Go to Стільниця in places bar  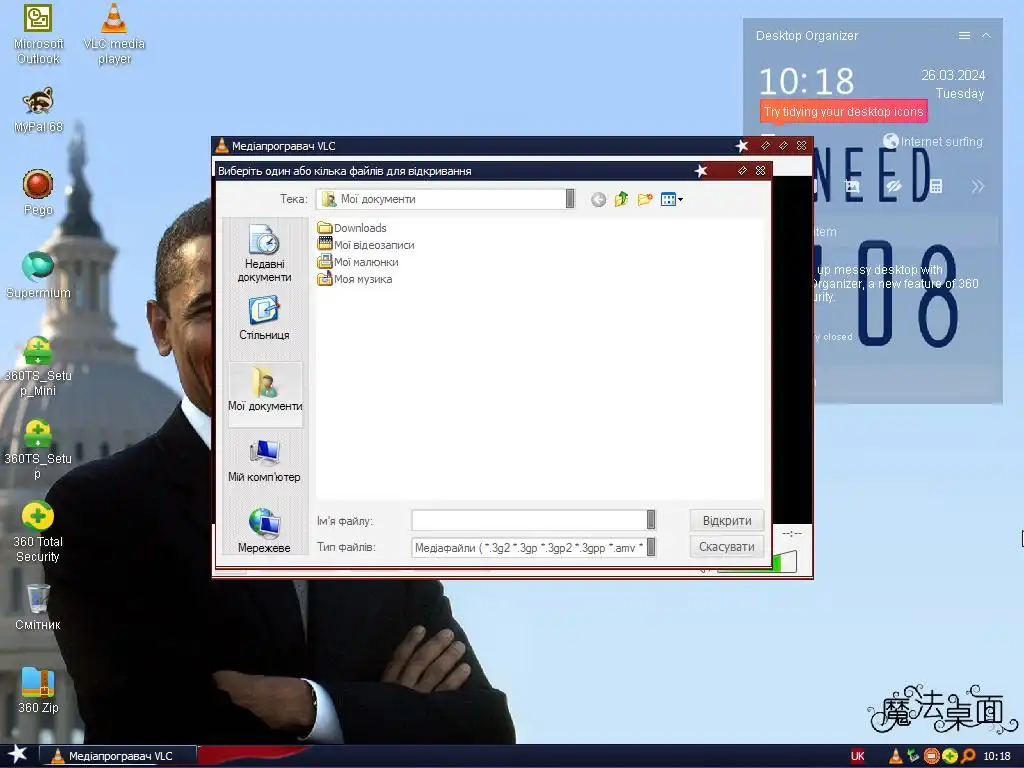[264, 318]
